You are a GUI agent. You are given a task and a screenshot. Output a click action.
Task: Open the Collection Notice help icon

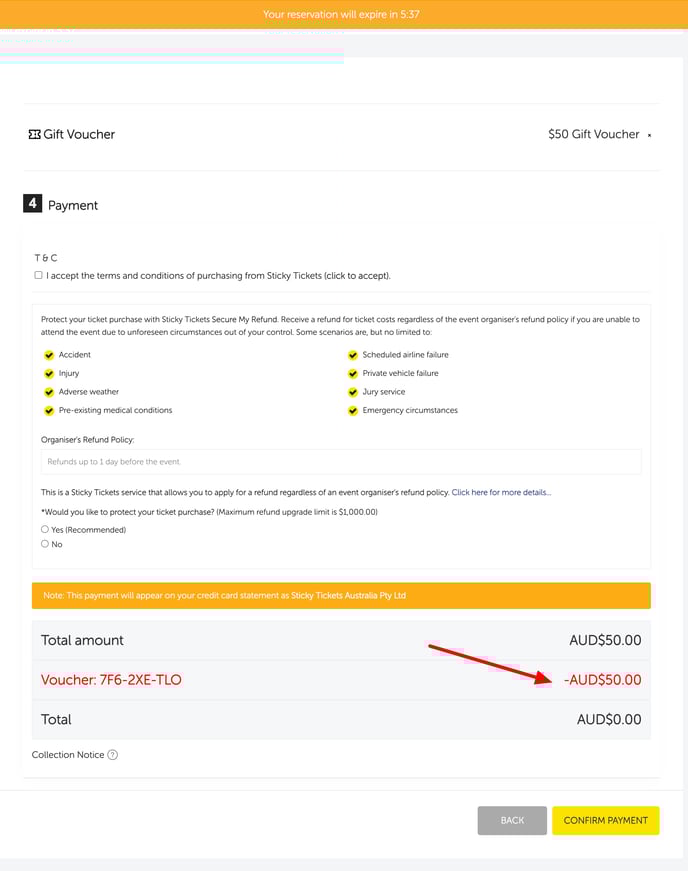(x=112, y=755)
